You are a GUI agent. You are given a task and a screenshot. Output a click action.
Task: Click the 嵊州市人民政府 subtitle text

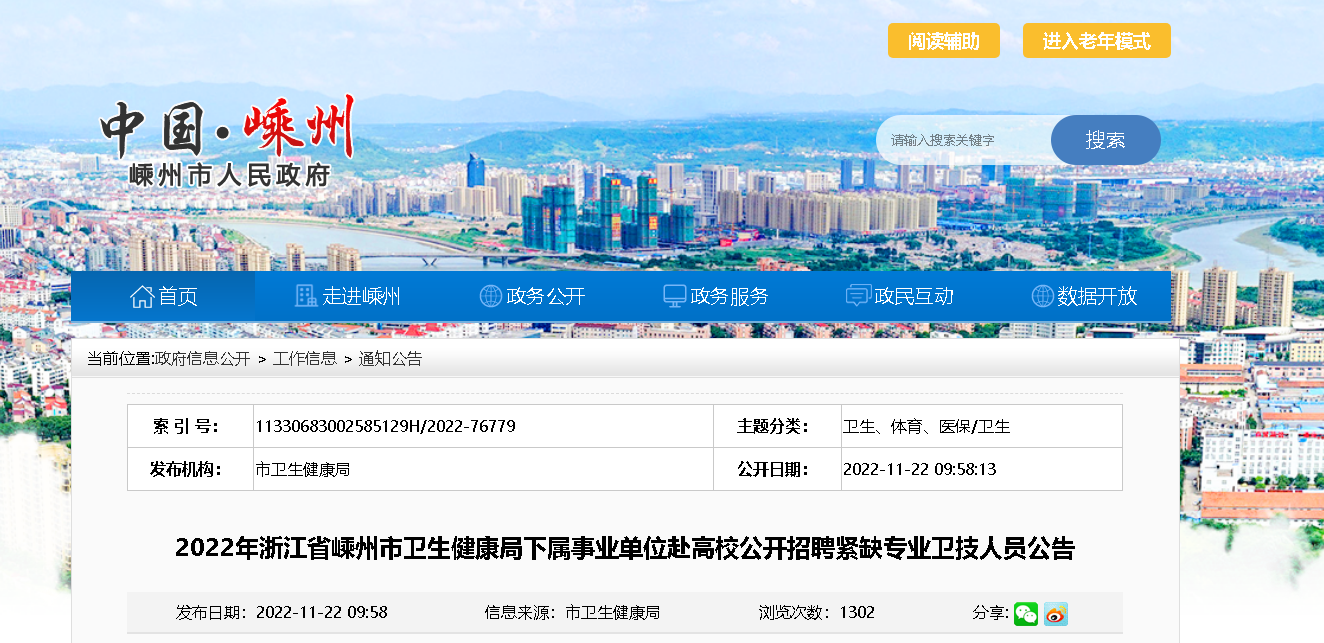pos(230,176)
